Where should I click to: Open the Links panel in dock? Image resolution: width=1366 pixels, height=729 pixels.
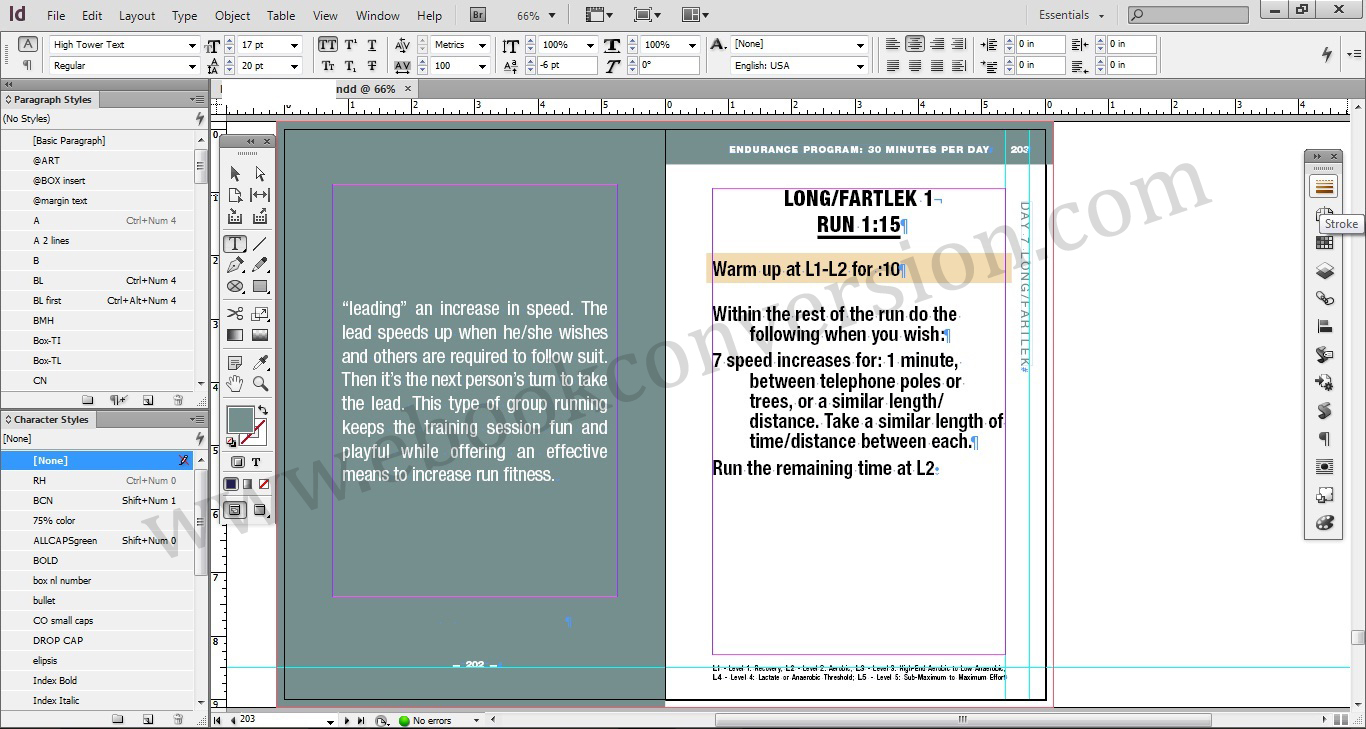point(1324,298)
